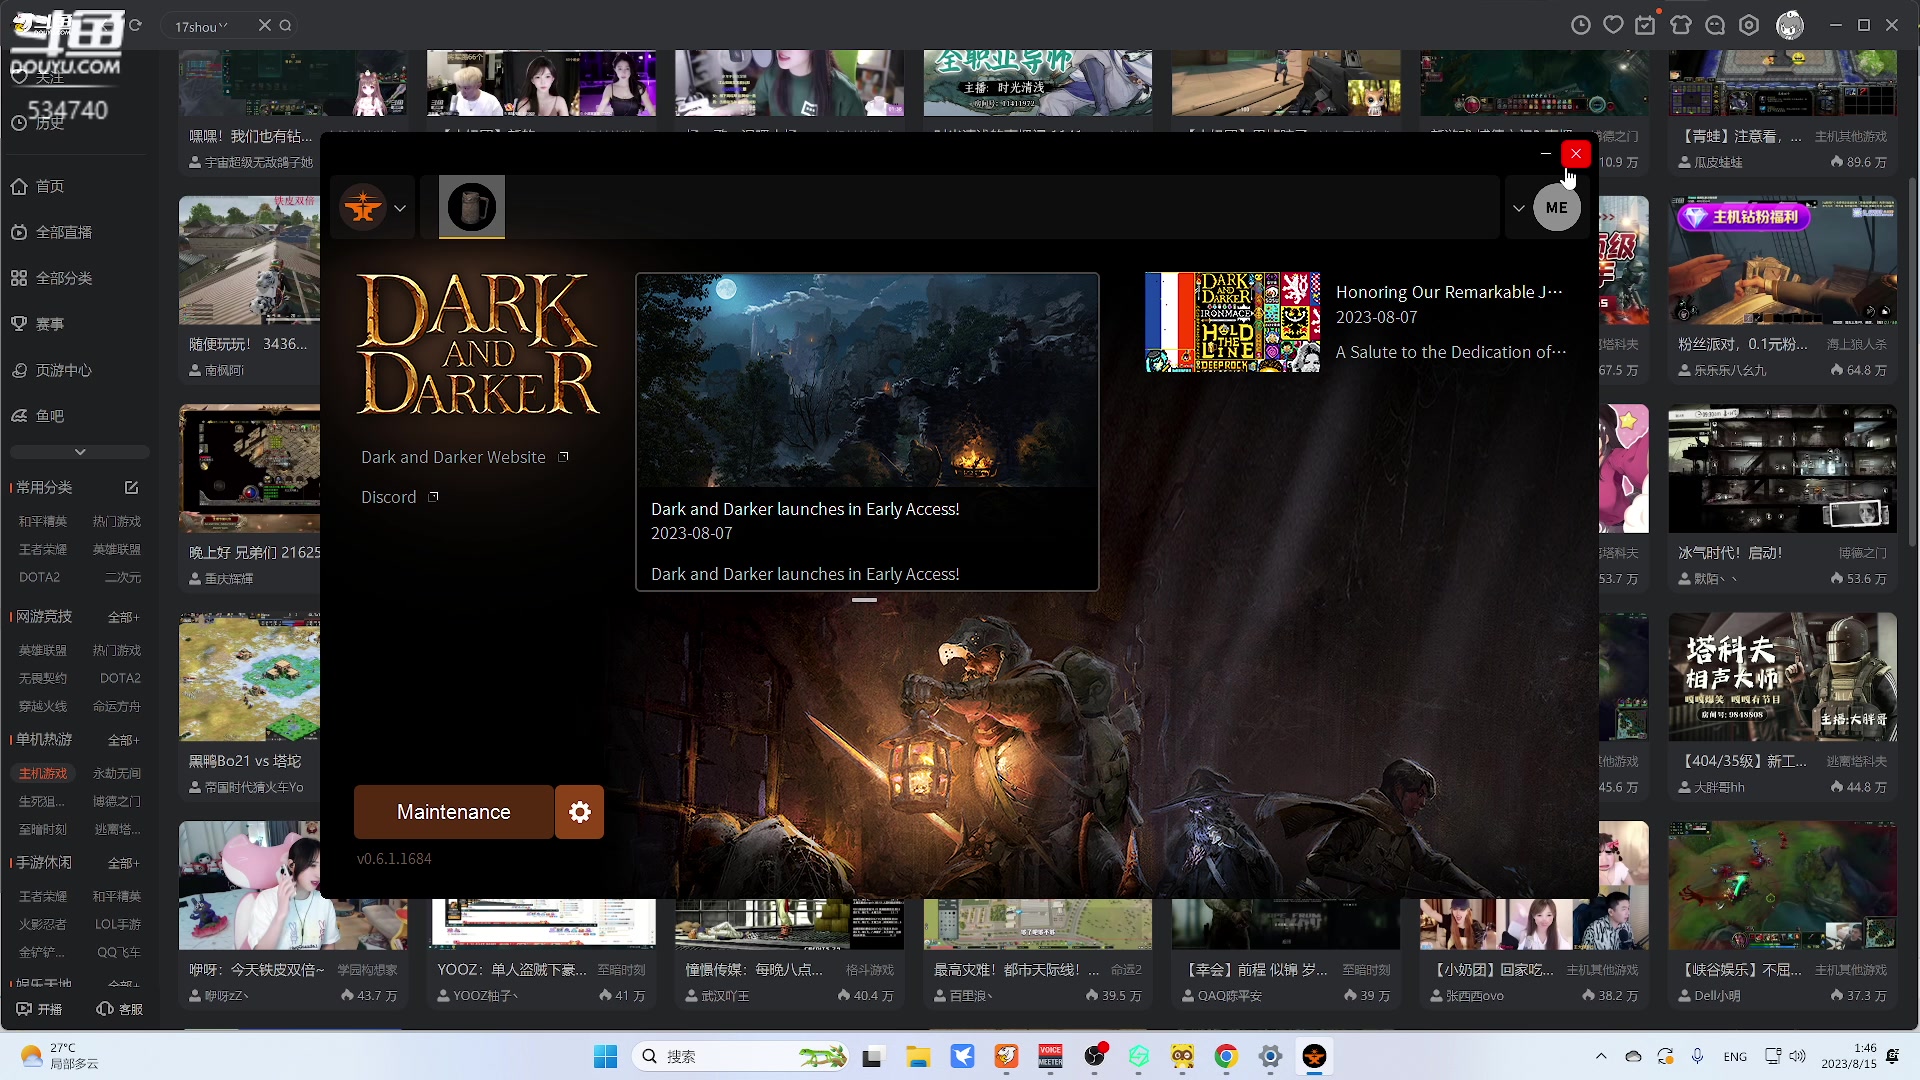Open the Dark and Darker Website link
1920x1080 pixels.
click(x=465, y=457)
